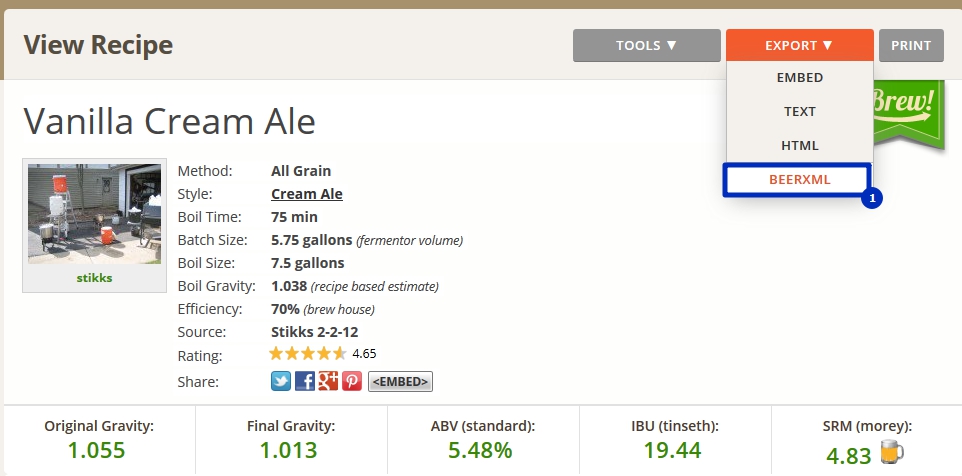Choose Text export option
962x476 pixels.
[799, 112]
